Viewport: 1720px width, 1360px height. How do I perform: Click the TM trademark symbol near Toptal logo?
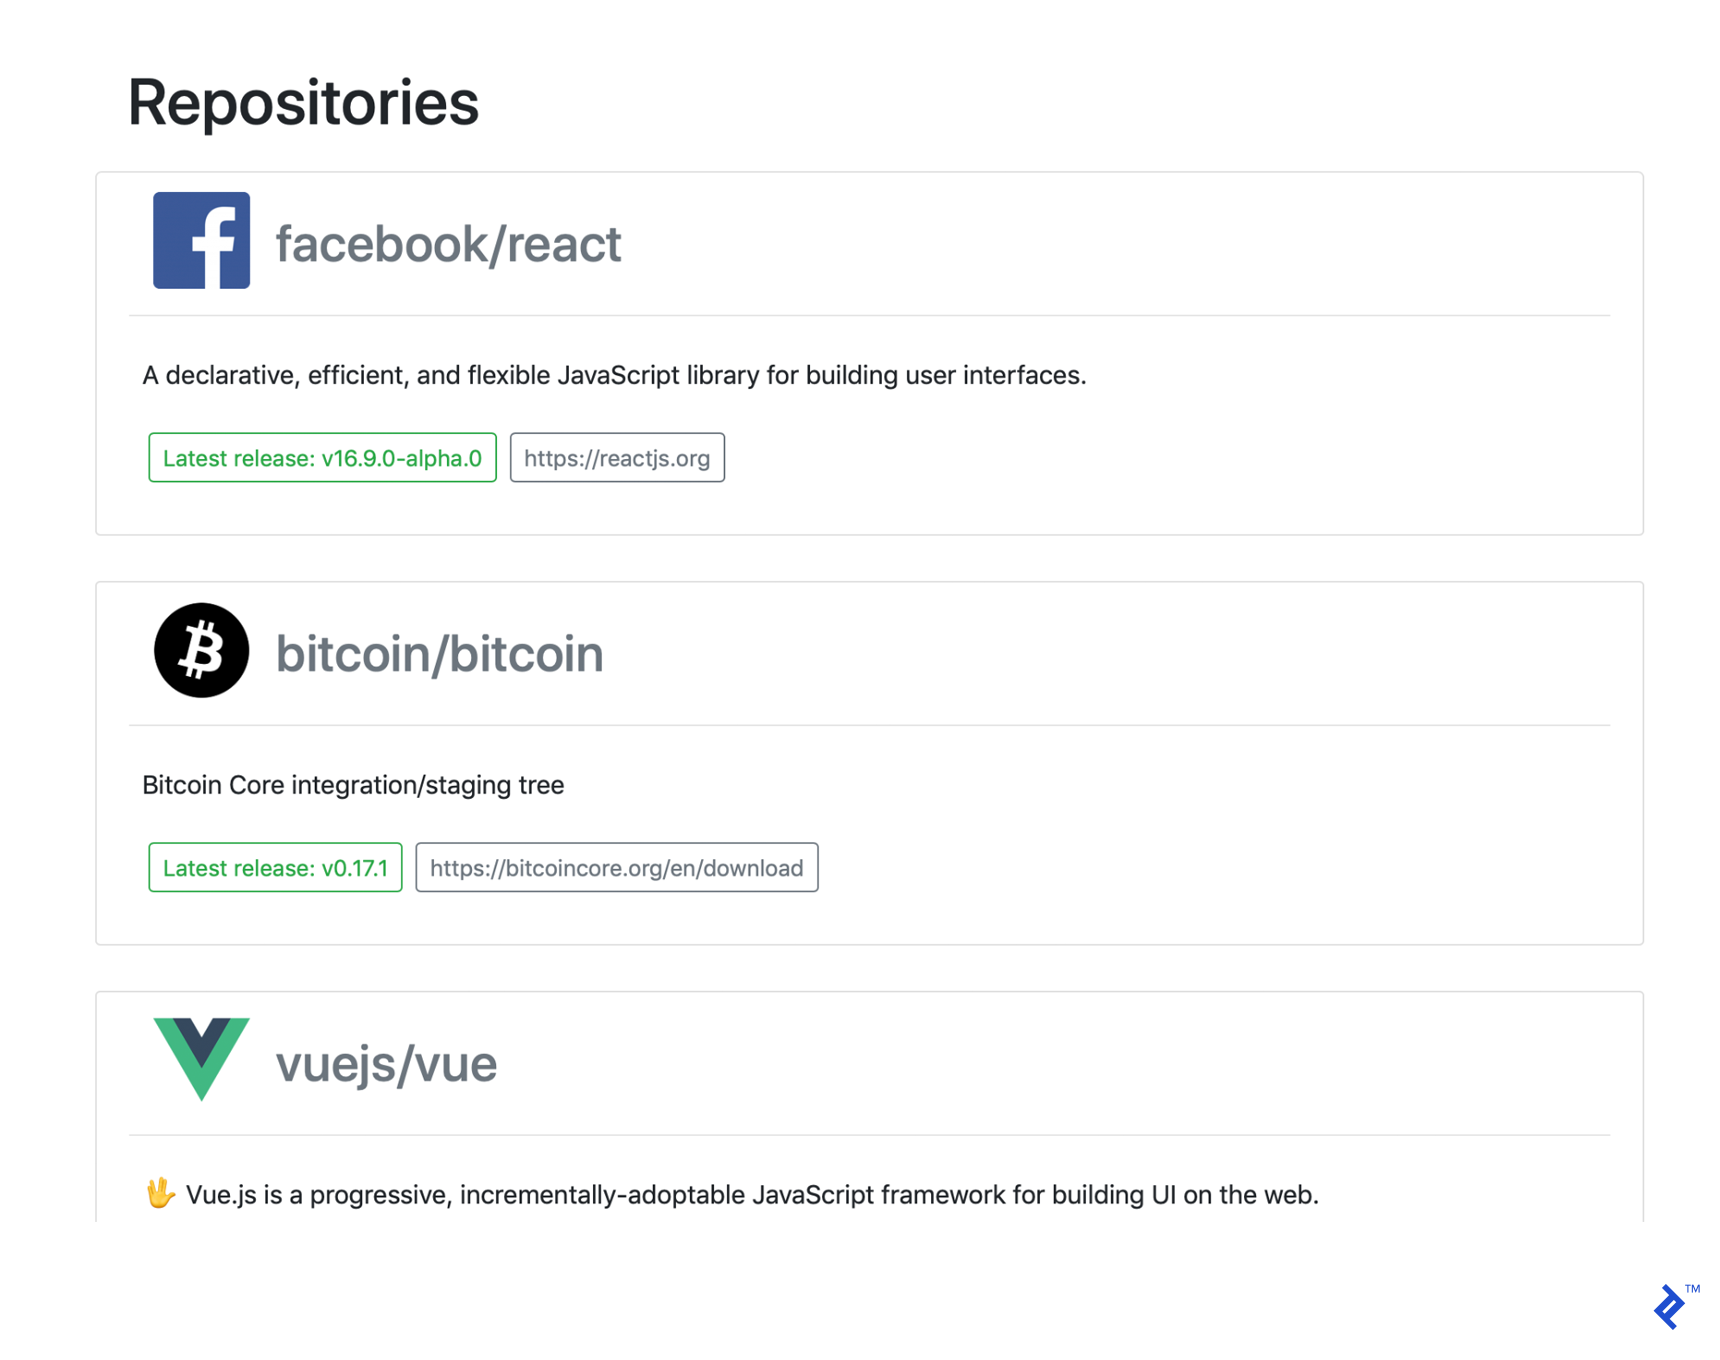pos(1695,1288)
